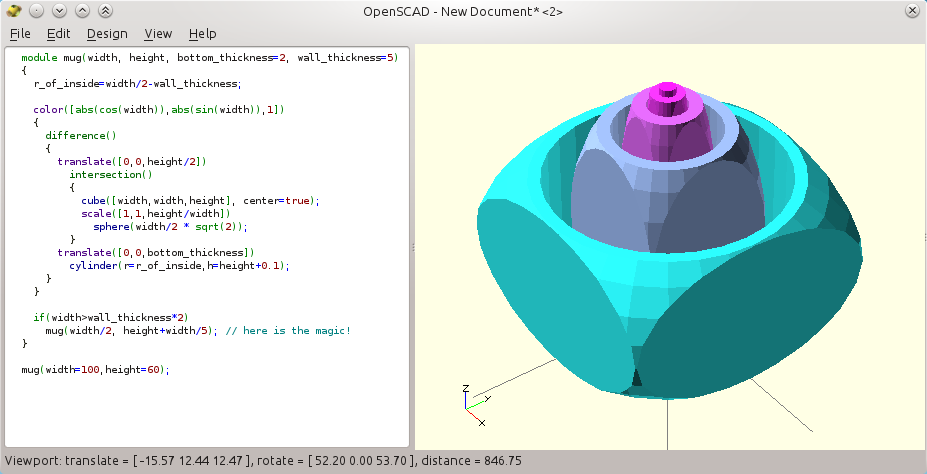927x474 pixels.
Task: Maximize the window with the up-chevron button
Action: pos(82,10)
